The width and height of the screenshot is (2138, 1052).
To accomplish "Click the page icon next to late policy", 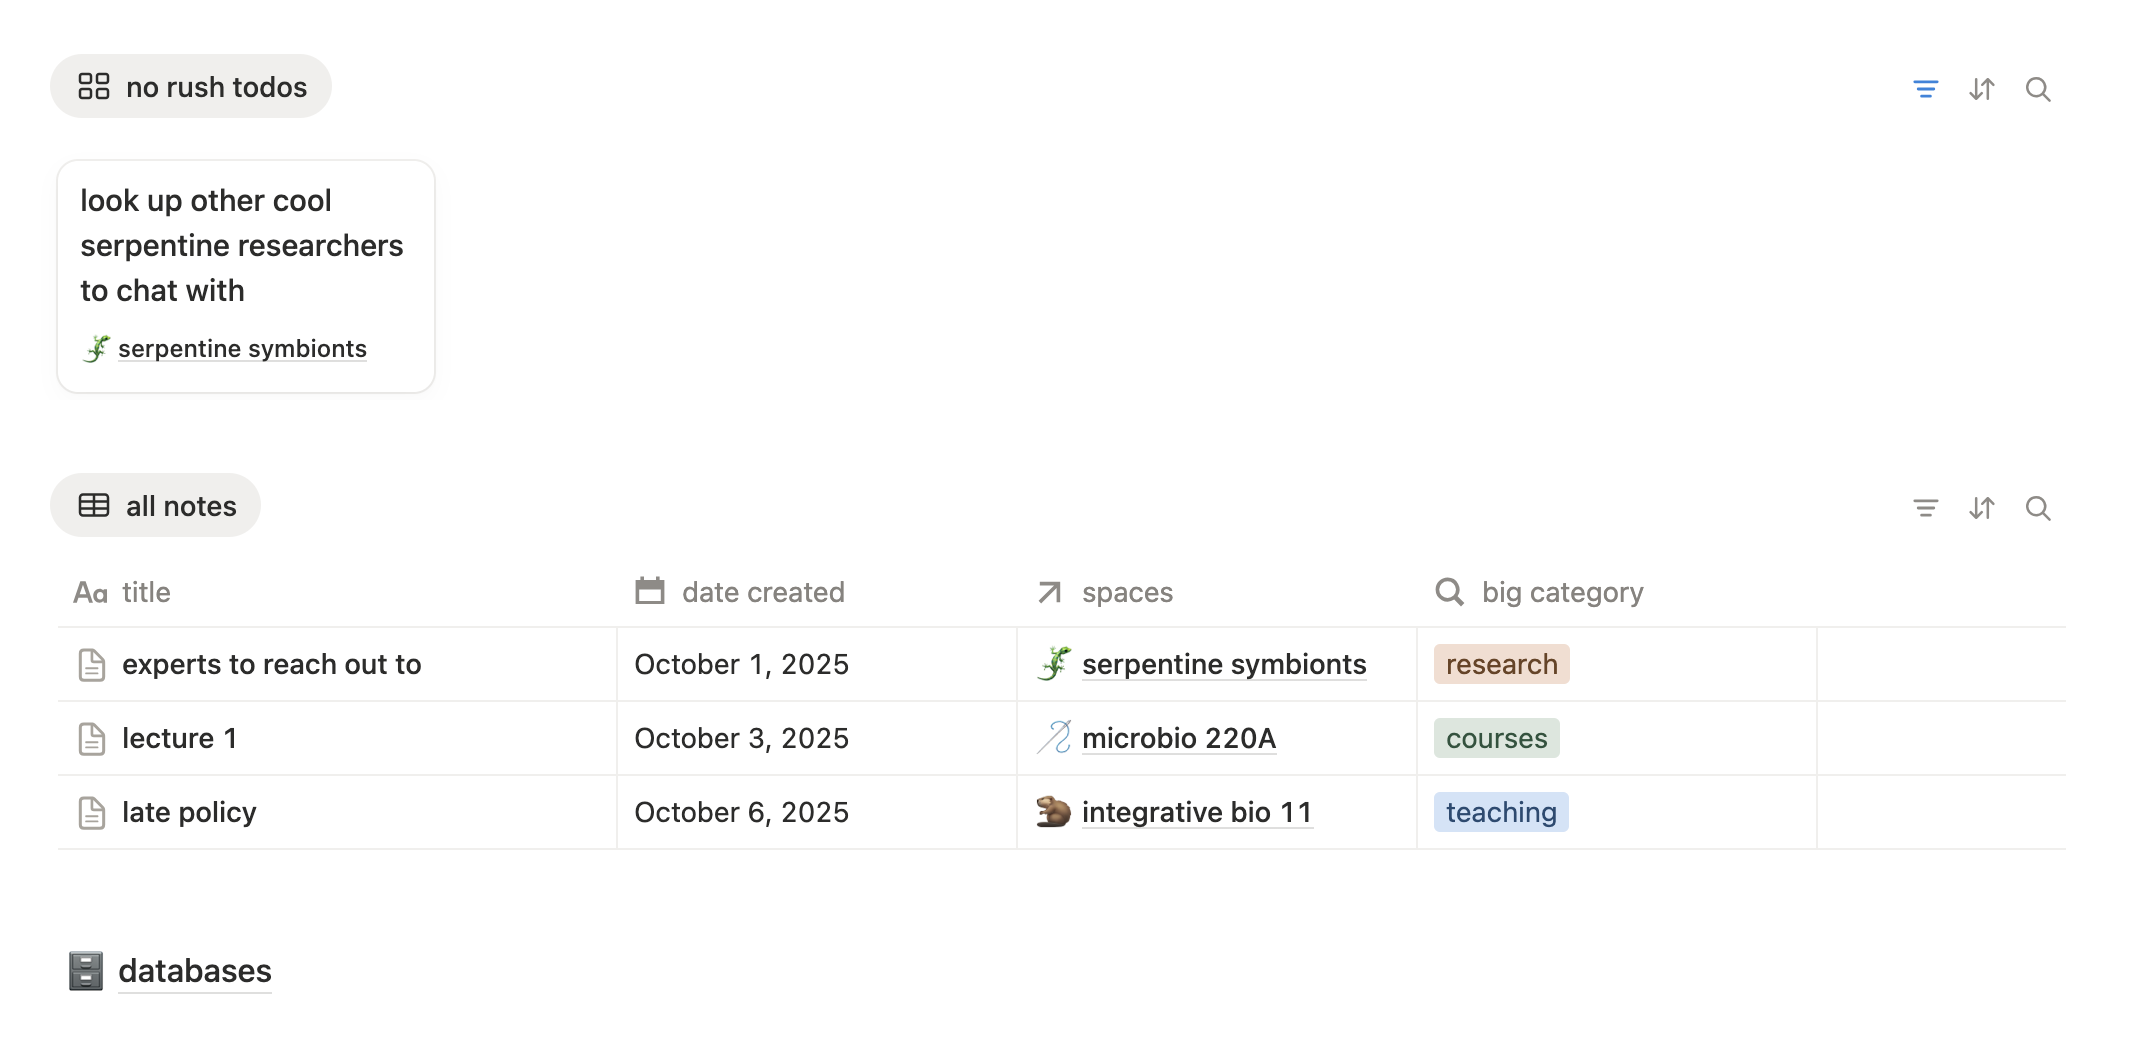I will click(92, 812).
